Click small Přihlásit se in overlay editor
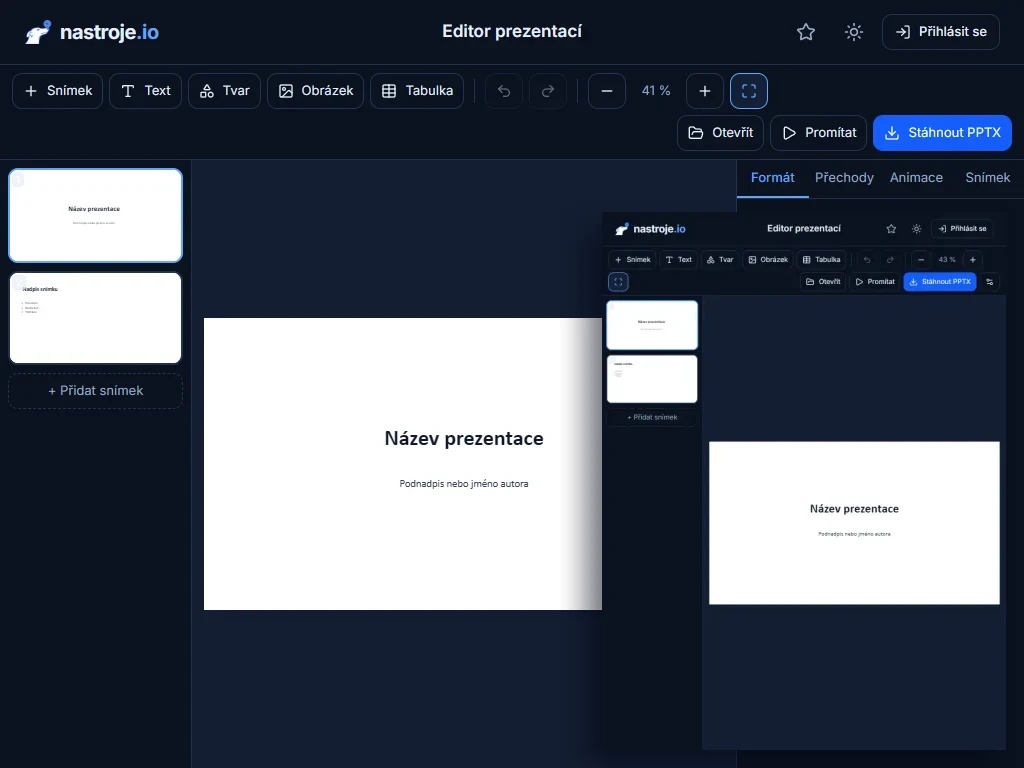Viewport: 1024px width, 768px height. pyautogui.click(x=962, y=229)
